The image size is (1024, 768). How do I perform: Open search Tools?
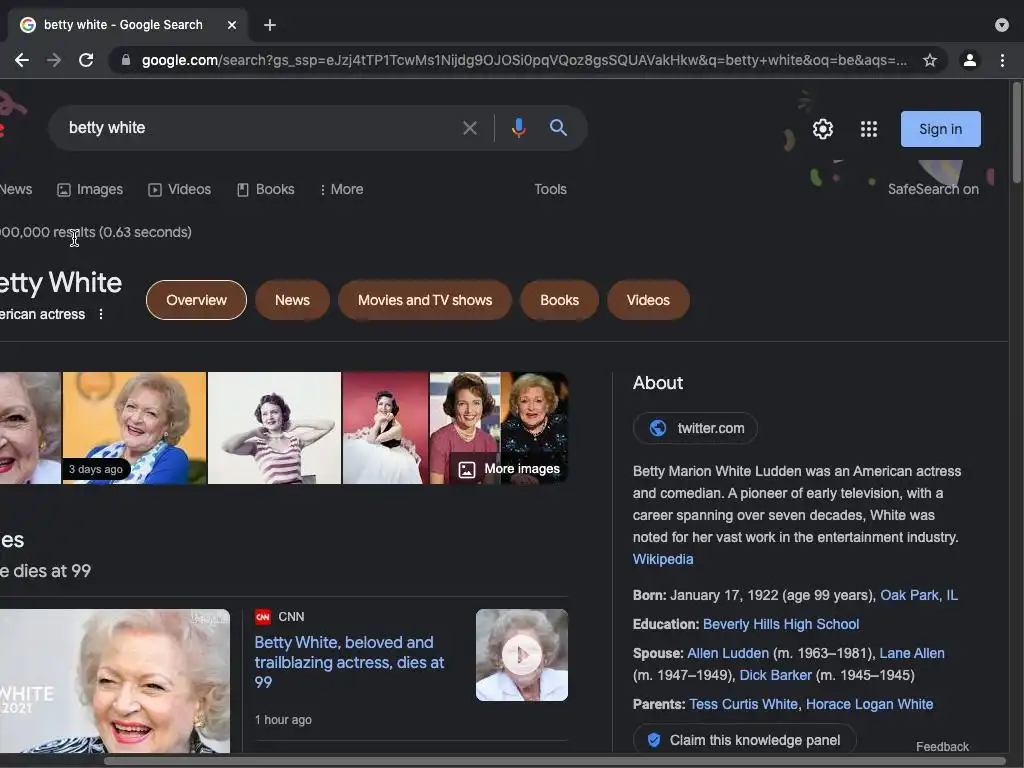point(551,189)
